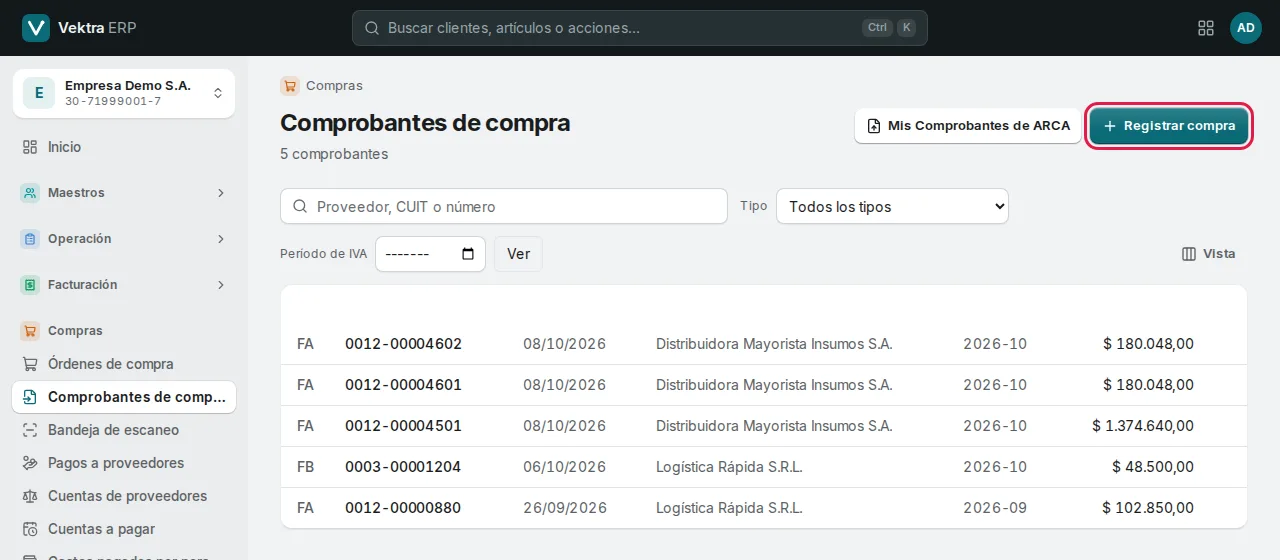1280x560 pixels.
Task: Expand the Operación section chevron
Action: (x=221, y=239)
